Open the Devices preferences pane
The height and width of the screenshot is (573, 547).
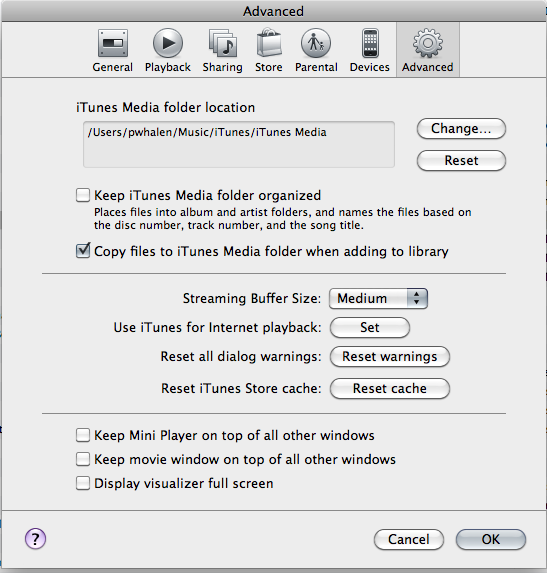370,50
